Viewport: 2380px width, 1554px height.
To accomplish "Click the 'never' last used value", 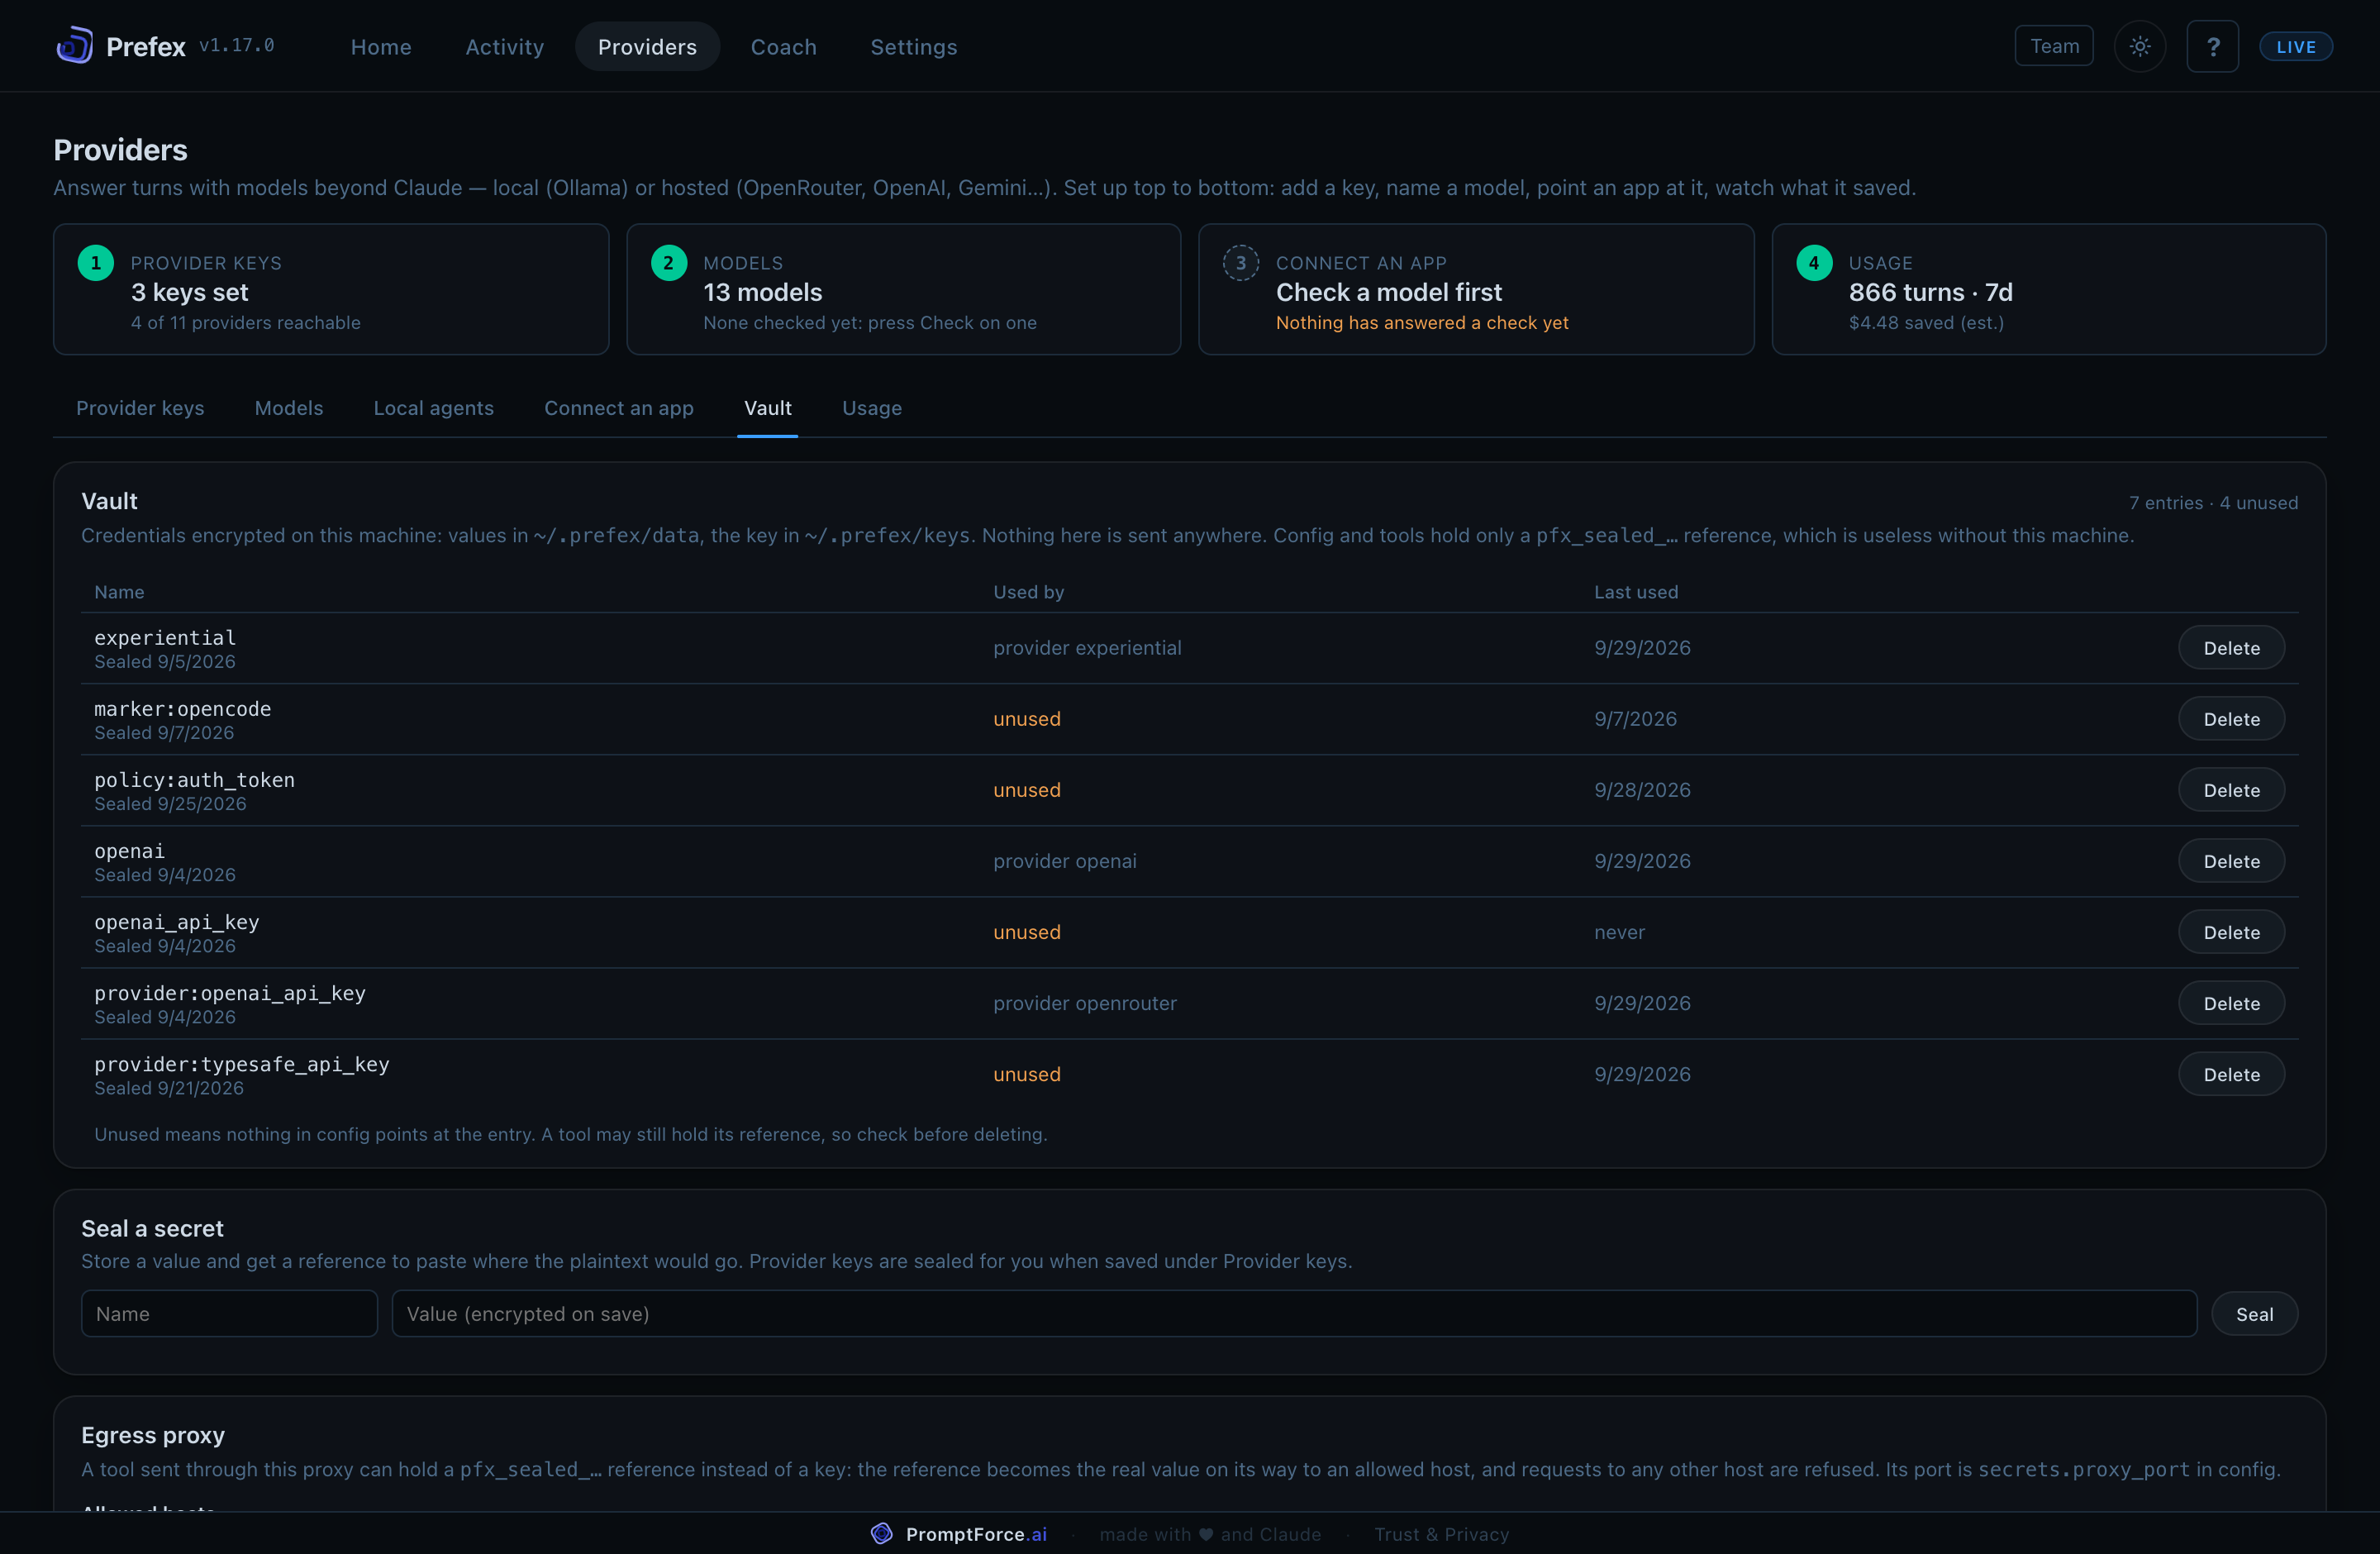I will (x=1619, y=932).
